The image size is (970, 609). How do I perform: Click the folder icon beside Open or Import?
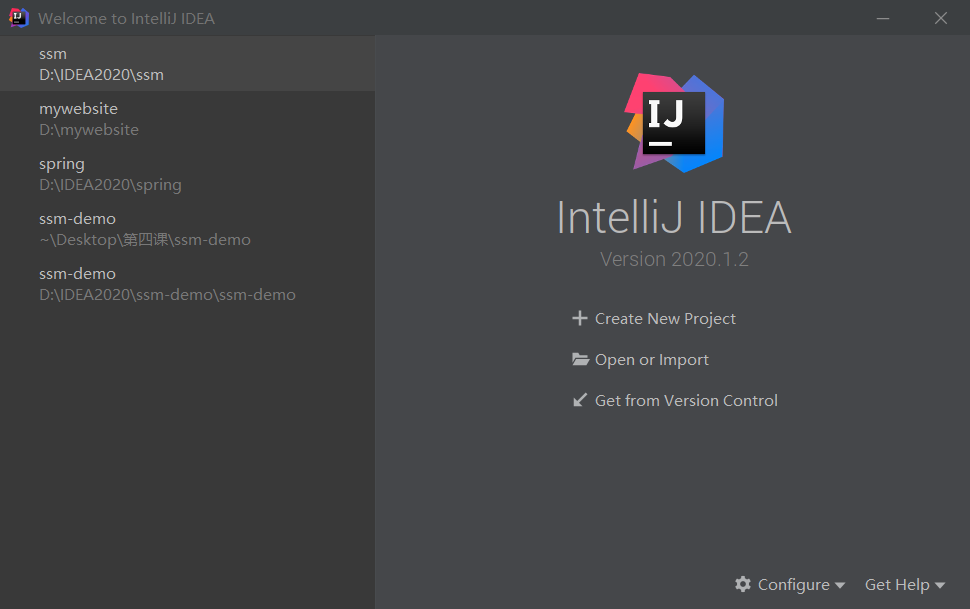point(580,359)
